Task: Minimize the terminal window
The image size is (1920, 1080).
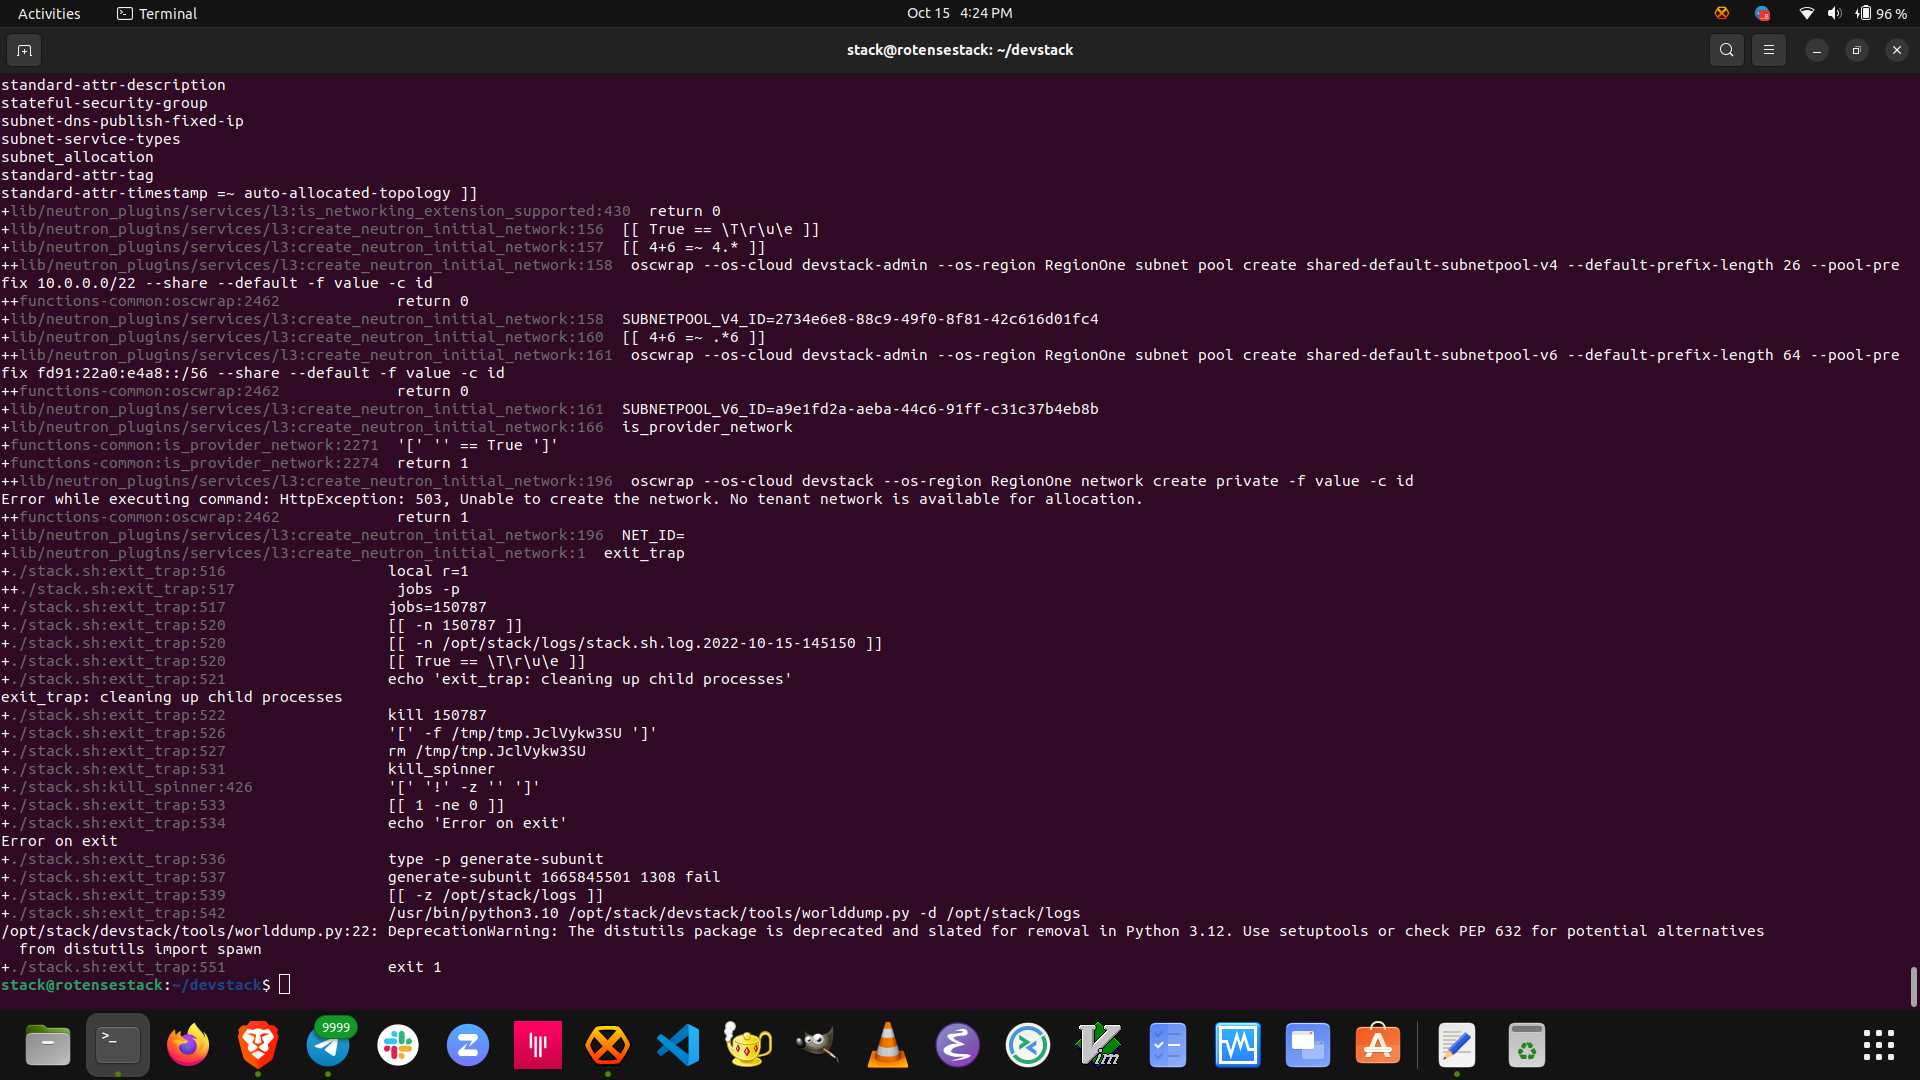Action: pyautogui.click(x=1816, y=50)
